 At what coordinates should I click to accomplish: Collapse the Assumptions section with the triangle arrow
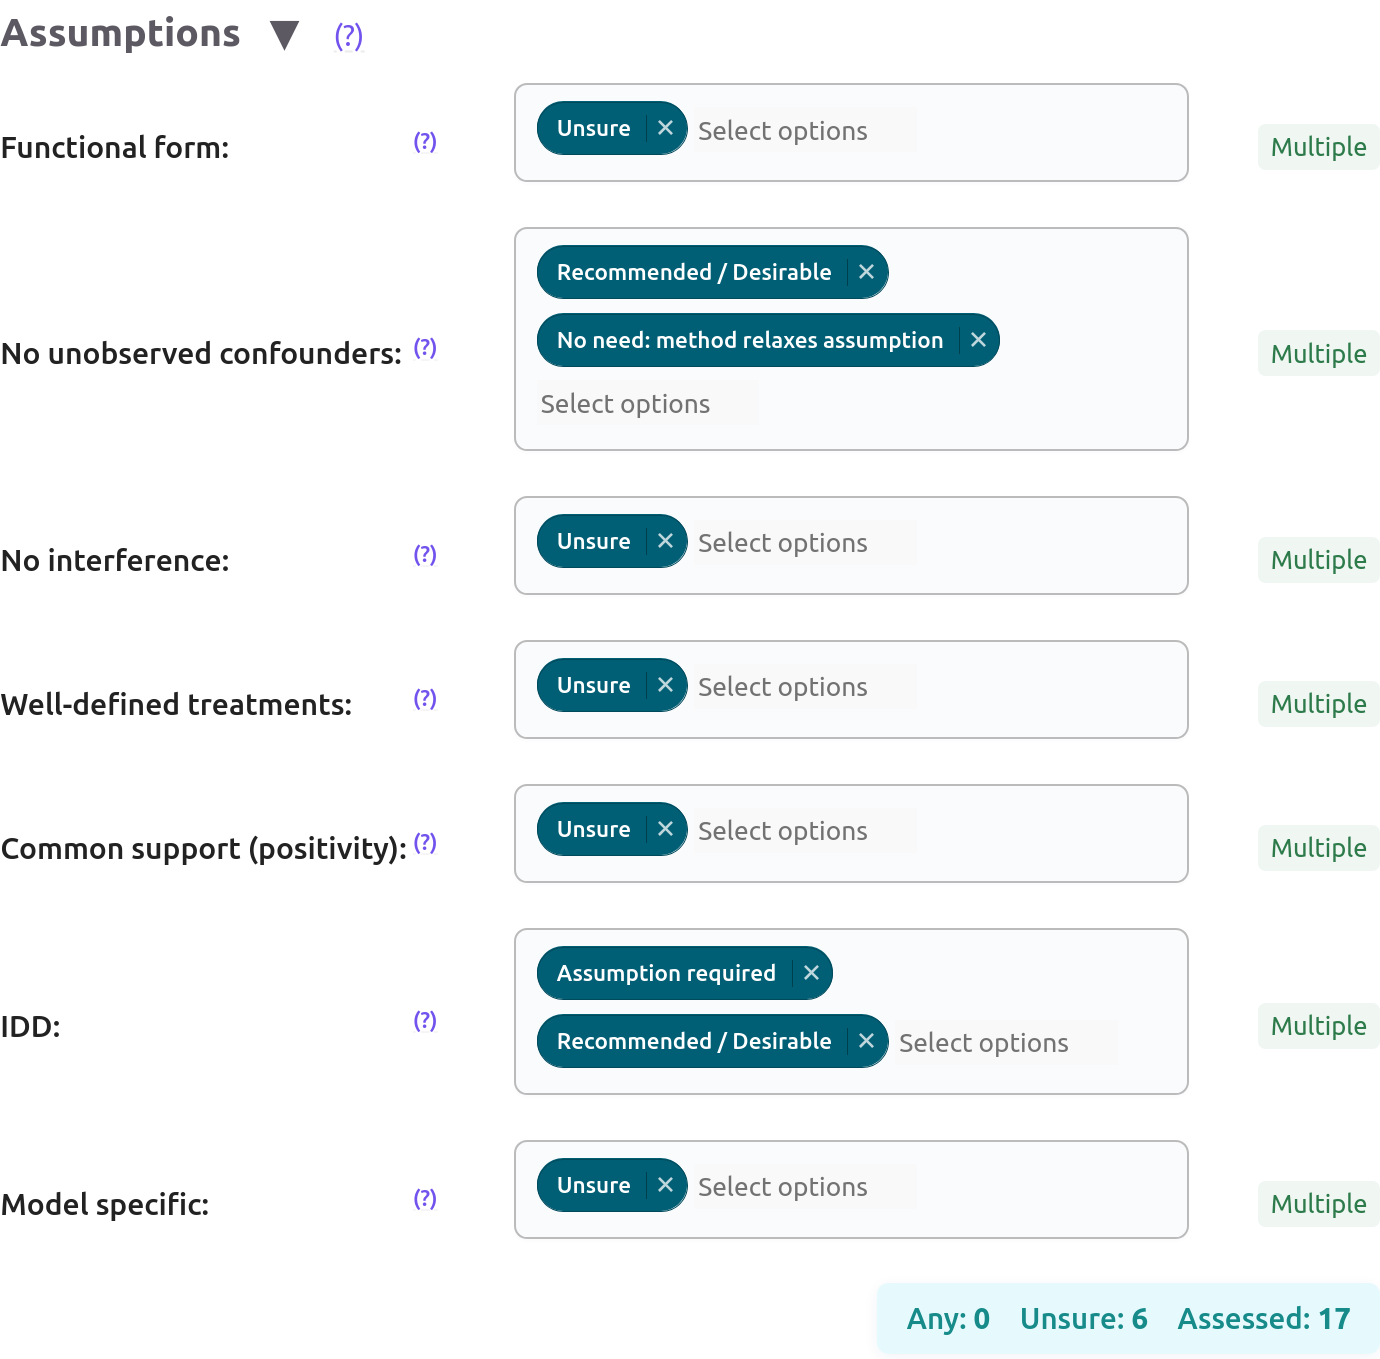point(285,35)
